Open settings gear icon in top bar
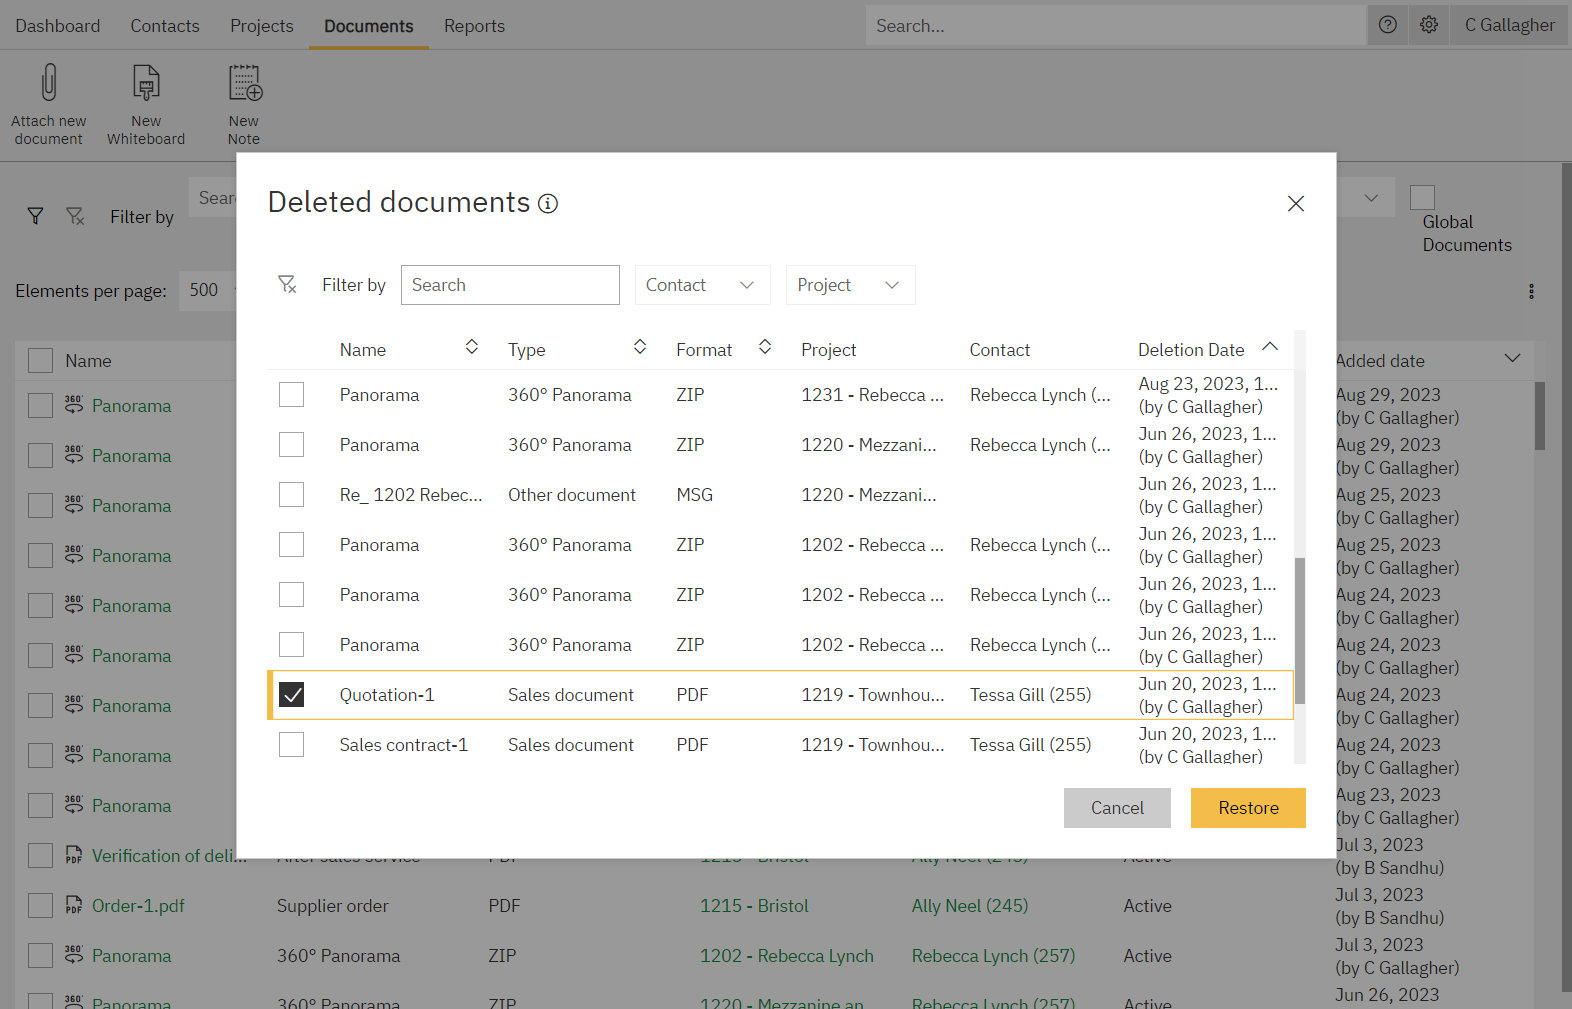The height and width of the screenshot is (1009, 1572). pos(1429,25)
